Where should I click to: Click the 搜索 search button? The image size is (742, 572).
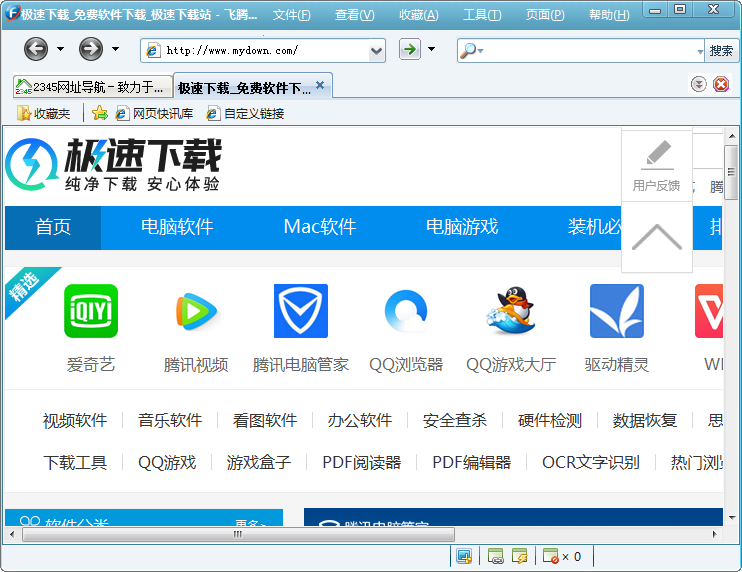tap(721, 50)
